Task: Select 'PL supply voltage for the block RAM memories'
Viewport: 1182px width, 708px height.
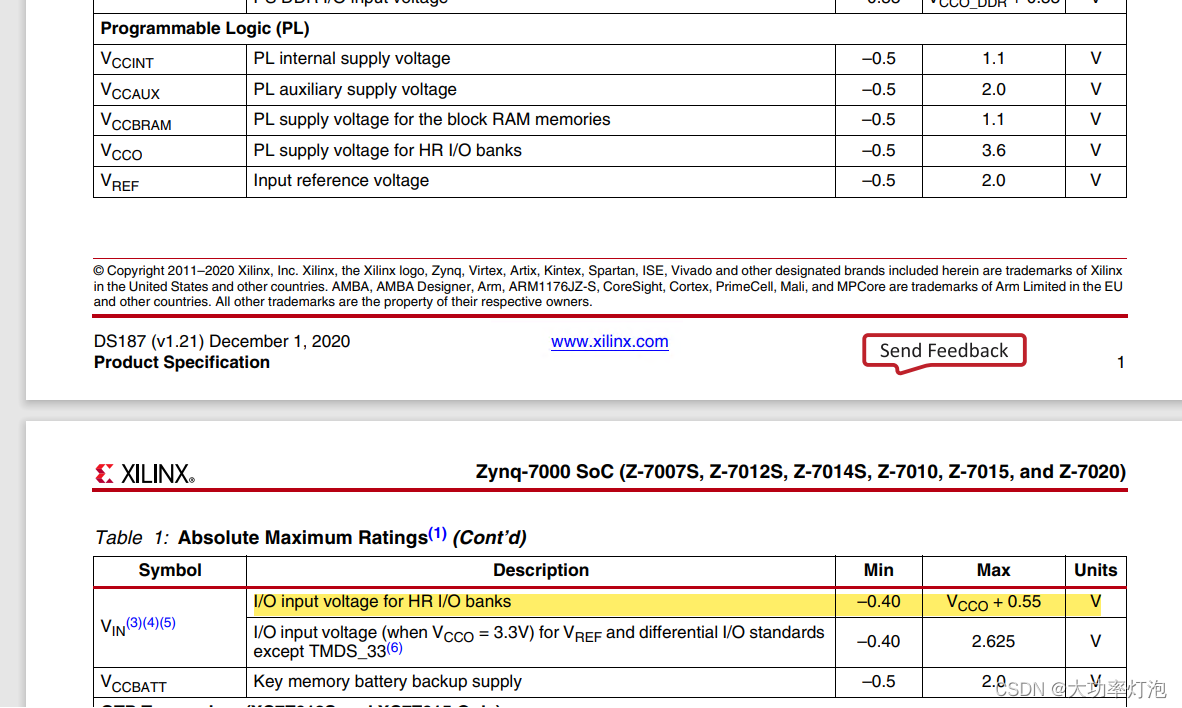Action: [x=432, y=120]
